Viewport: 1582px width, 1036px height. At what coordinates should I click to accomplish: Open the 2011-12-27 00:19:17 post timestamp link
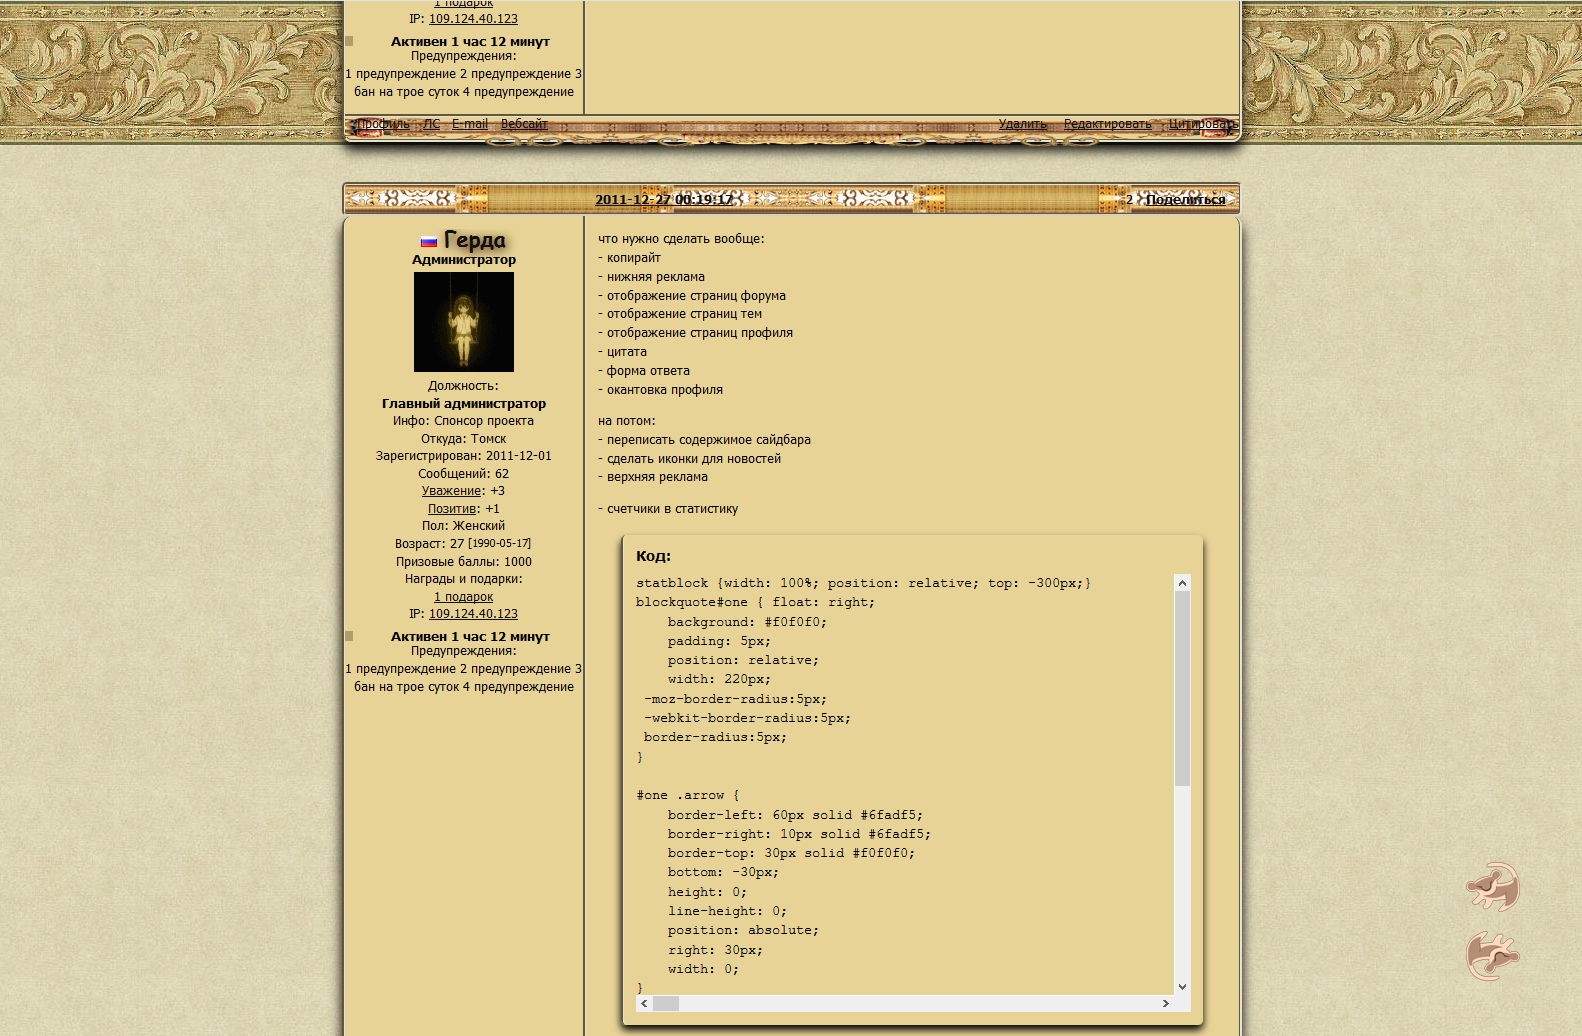pyautogui.click(x=663, y=200)
